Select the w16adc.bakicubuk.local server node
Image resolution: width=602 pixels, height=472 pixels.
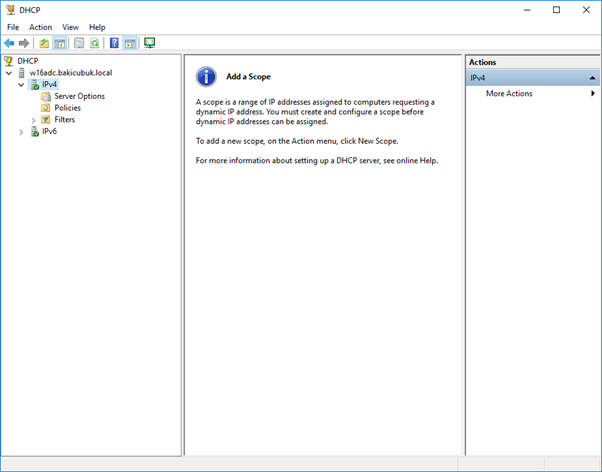tap(71, 73)
